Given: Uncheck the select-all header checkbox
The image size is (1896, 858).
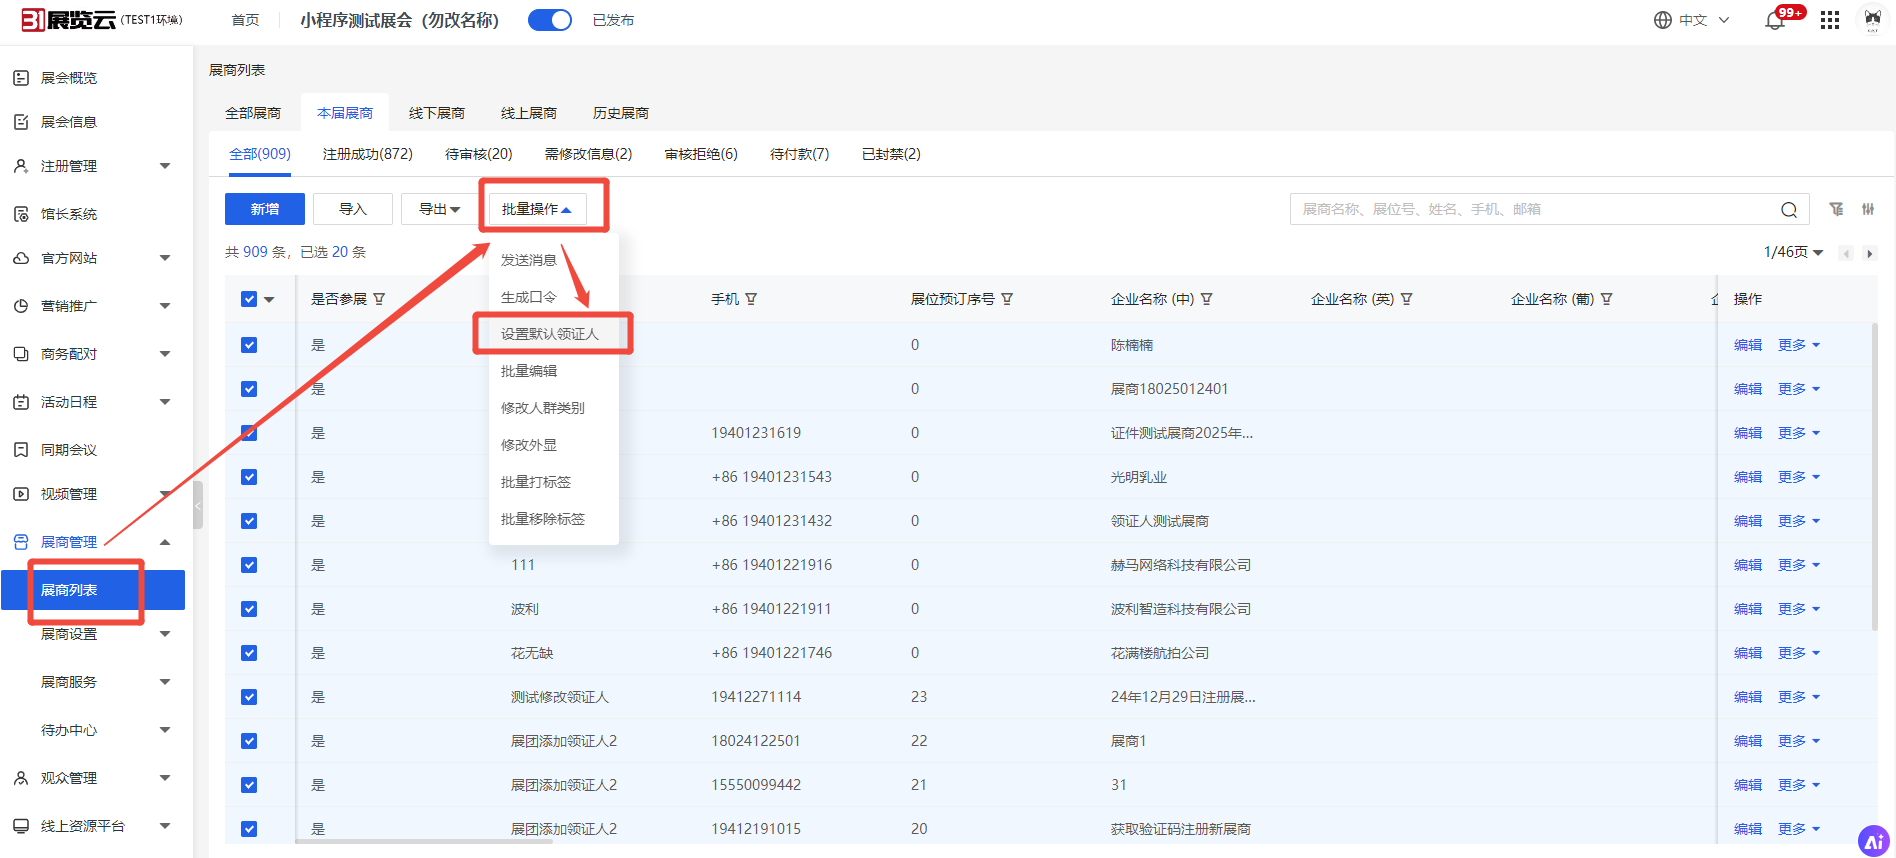Looking at the screenshot, I should pyautogui.click(x=249, y=299).
